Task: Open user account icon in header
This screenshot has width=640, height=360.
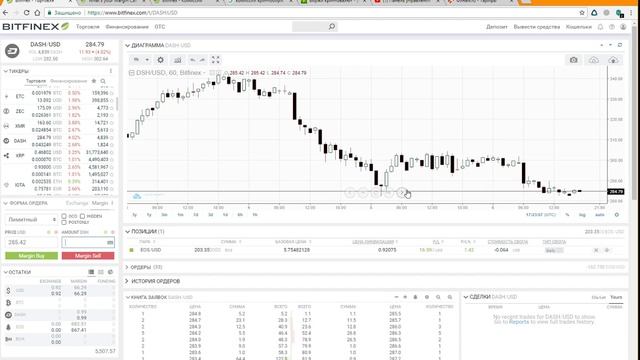Action: point(623,27)
